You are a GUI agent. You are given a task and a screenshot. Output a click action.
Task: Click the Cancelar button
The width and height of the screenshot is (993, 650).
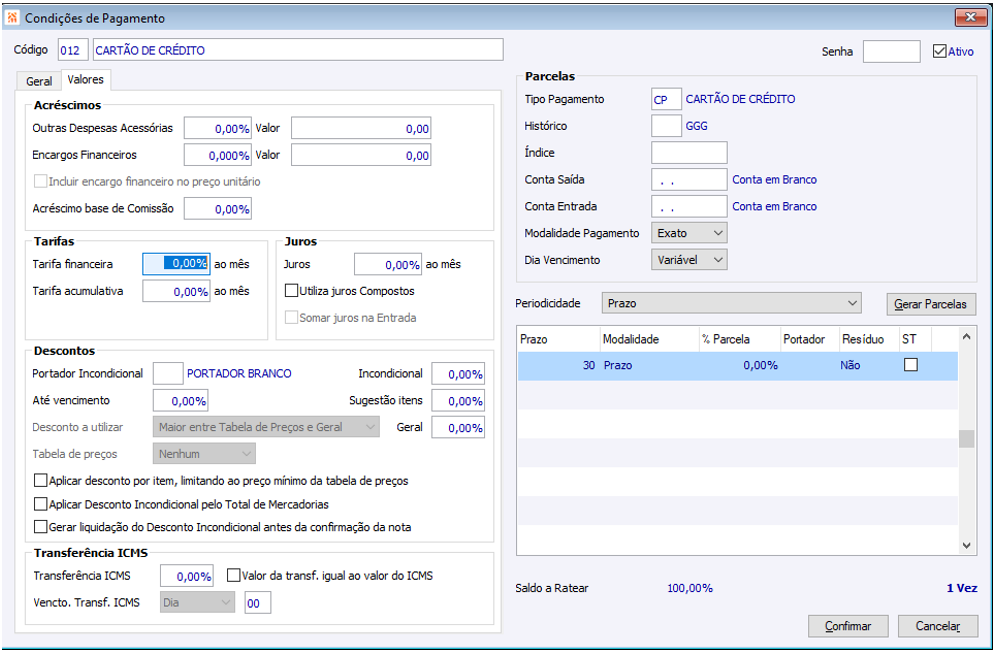click(x=931, y=626)
